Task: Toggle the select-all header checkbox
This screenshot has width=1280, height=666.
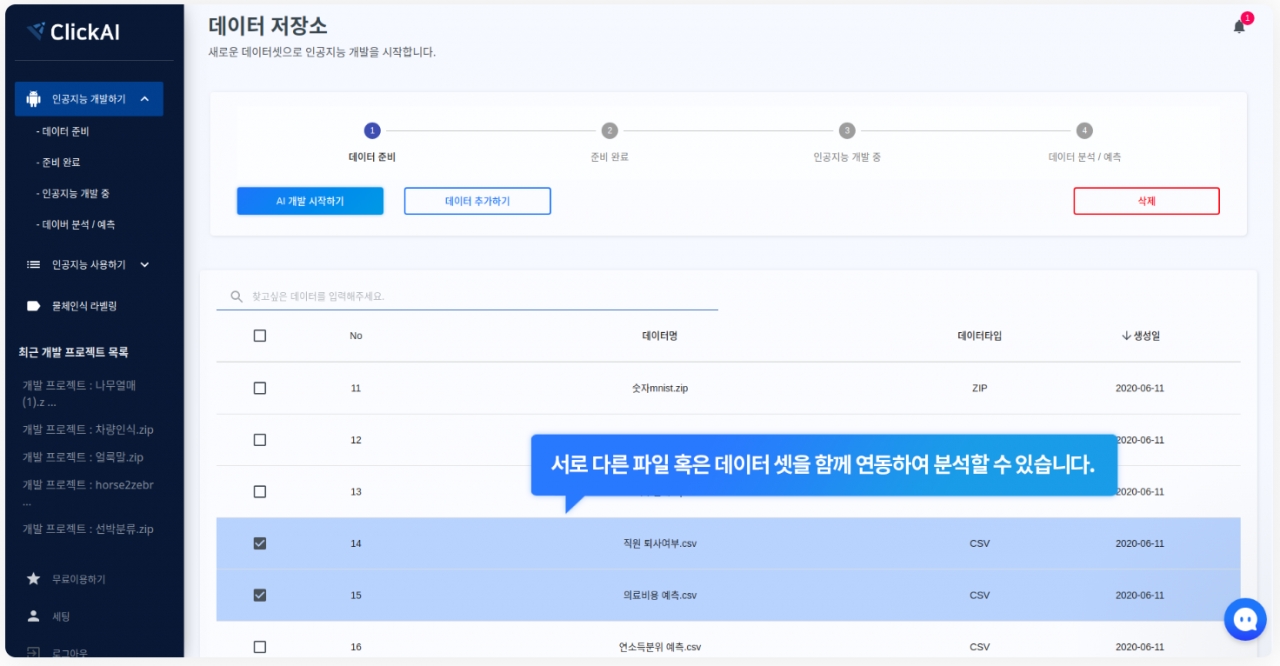Action: click(x=260, y=336)
